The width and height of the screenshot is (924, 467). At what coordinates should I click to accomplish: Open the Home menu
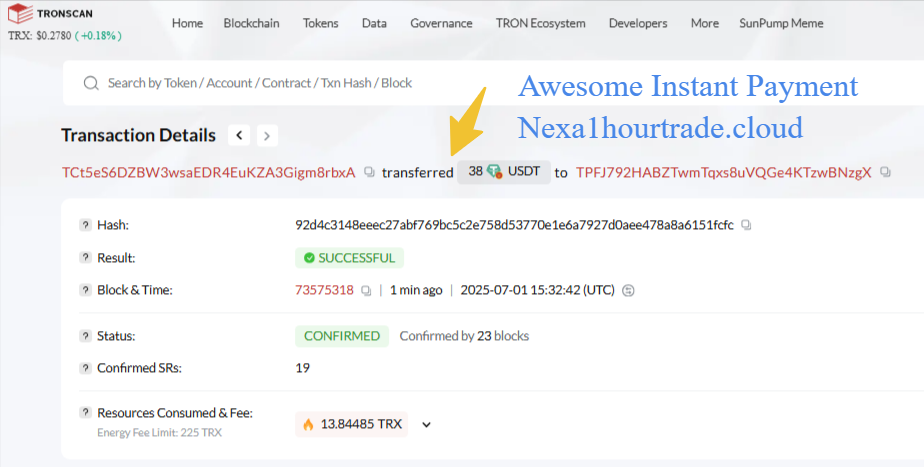(187, 23)
